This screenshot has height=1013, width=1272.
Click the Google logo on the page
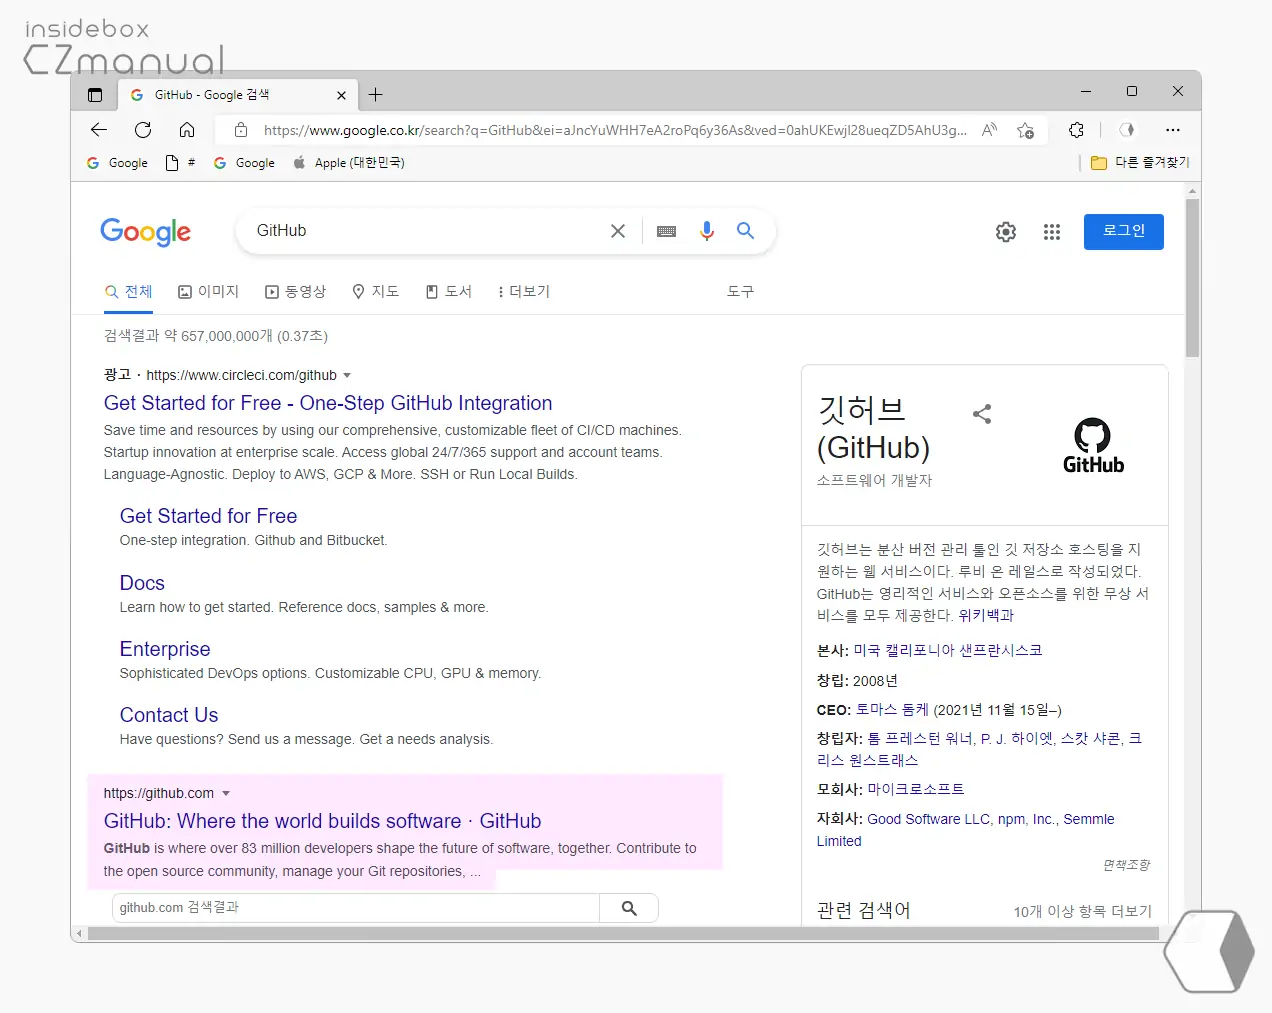click(146, 232)
